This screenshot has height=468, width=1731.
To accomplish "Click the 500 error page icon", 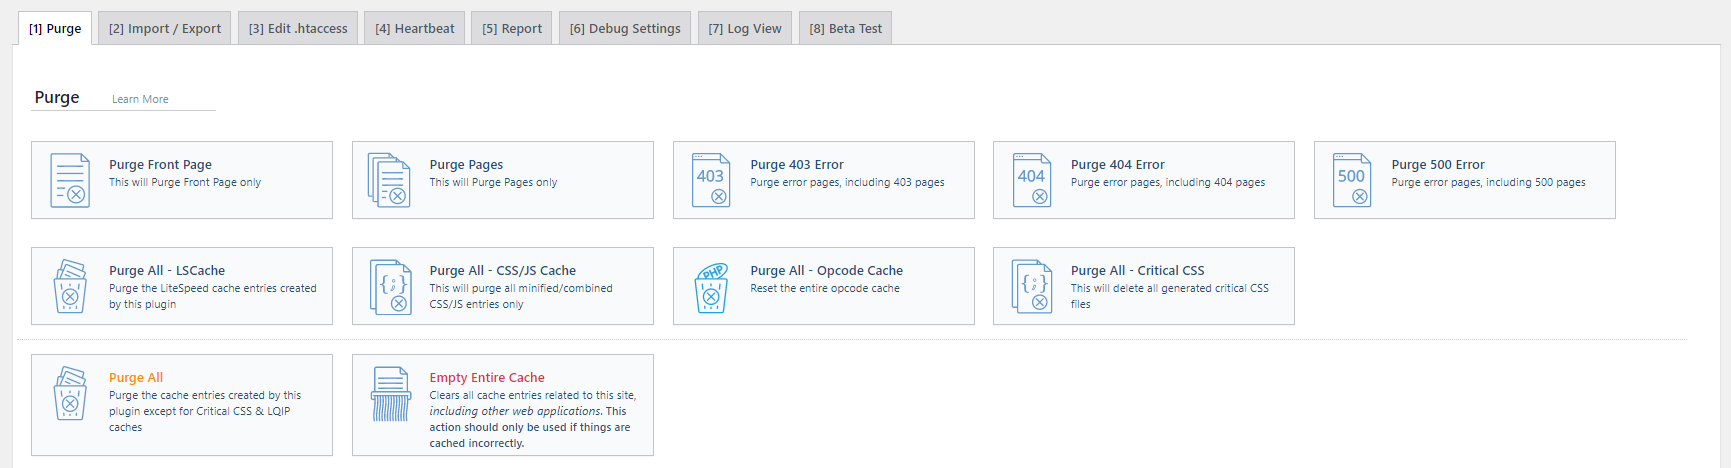I will point(1352,180).
